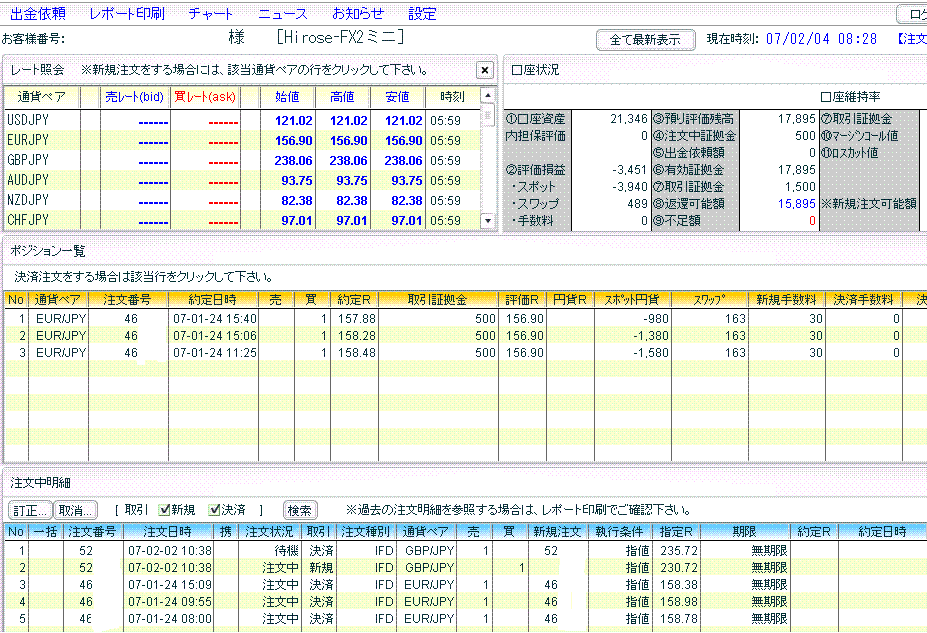The image size is (927, 633).
Task: Click the 通貨ペア header in rate table
Action: 42,97
